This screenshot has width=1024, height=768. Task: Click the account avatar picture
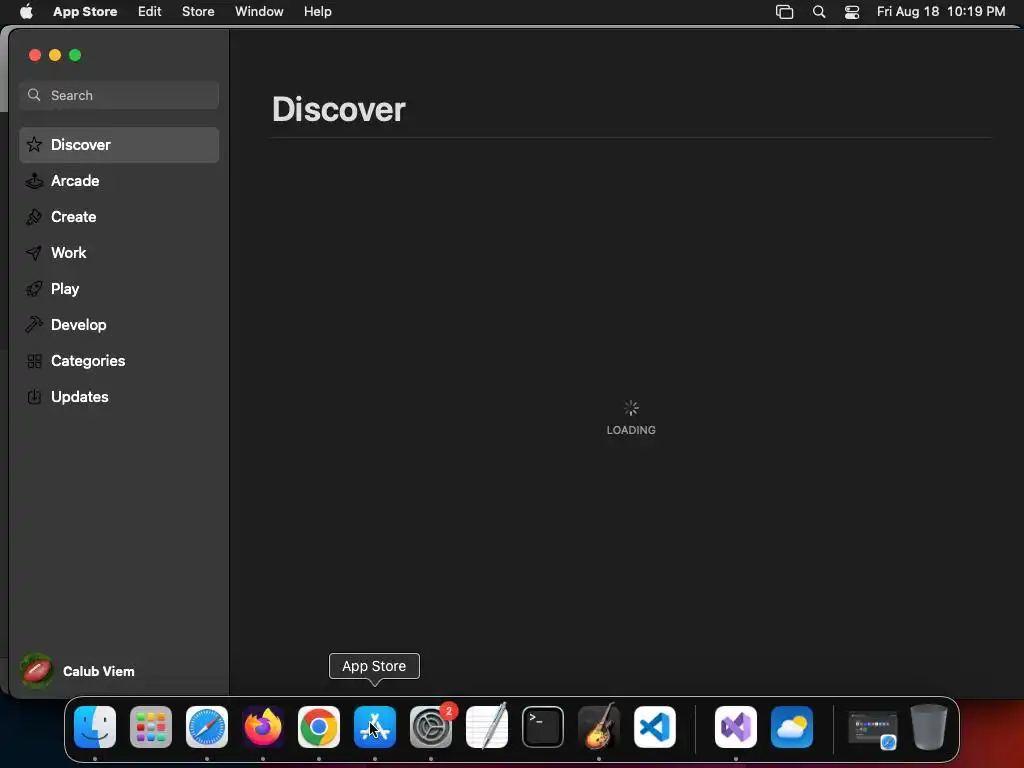coord(37,671)
